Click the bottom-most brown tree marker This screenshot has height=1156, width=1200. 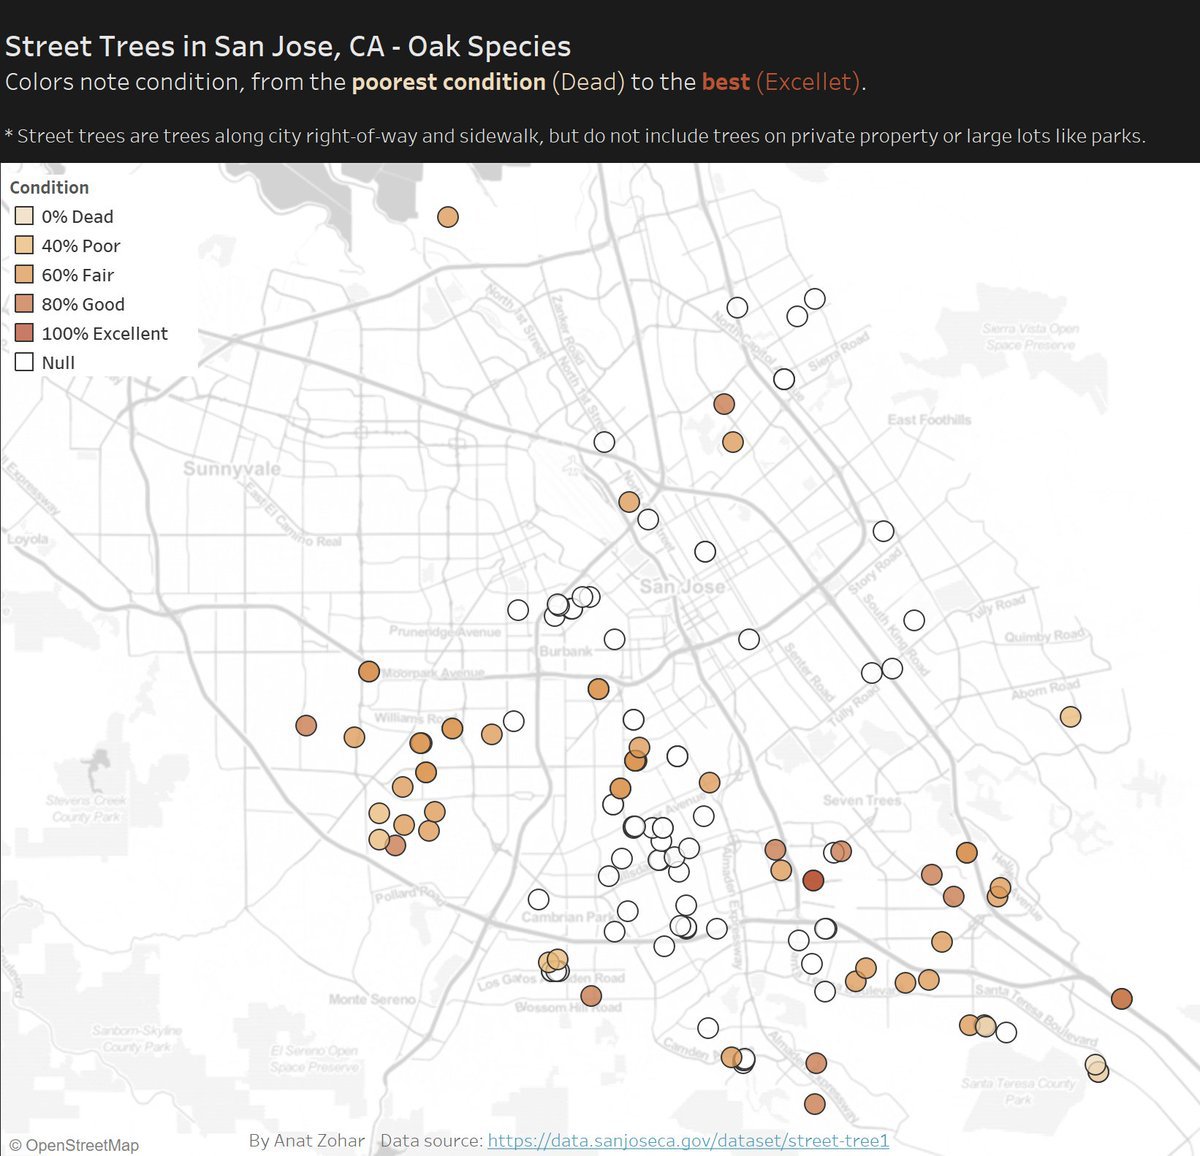click(x=815, y=1104)
